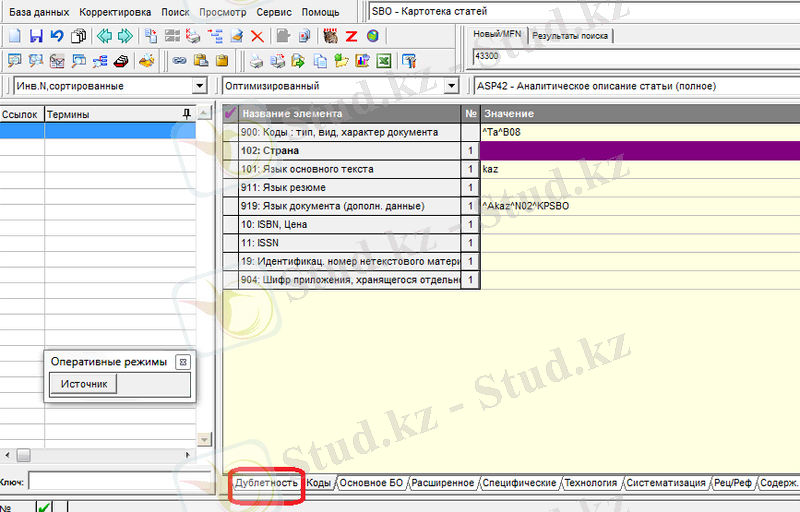Image resolution: width=800 pixels, height=512 pixels.
Task: Select the Специфические bottom tab
Action: [x=519, y=482]
